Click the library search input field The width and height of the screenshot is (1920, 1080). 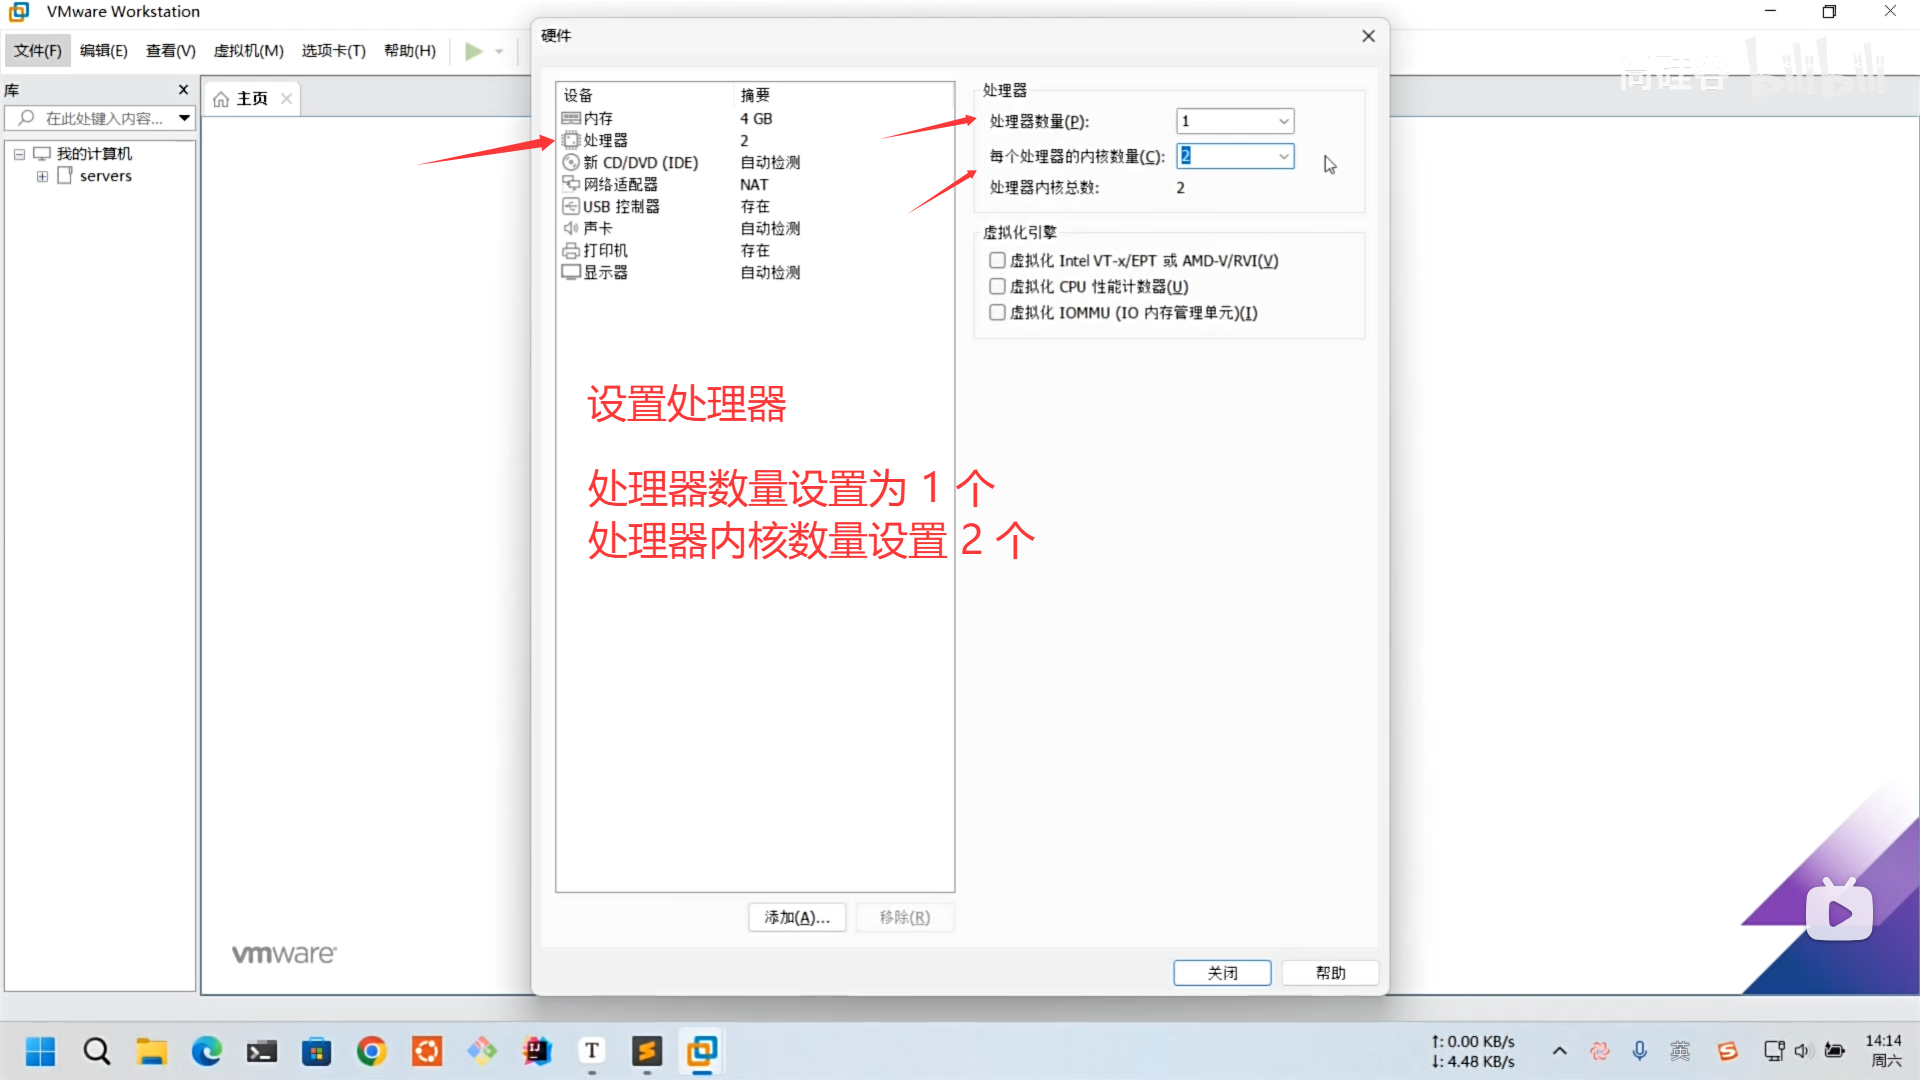pos(104,118)
